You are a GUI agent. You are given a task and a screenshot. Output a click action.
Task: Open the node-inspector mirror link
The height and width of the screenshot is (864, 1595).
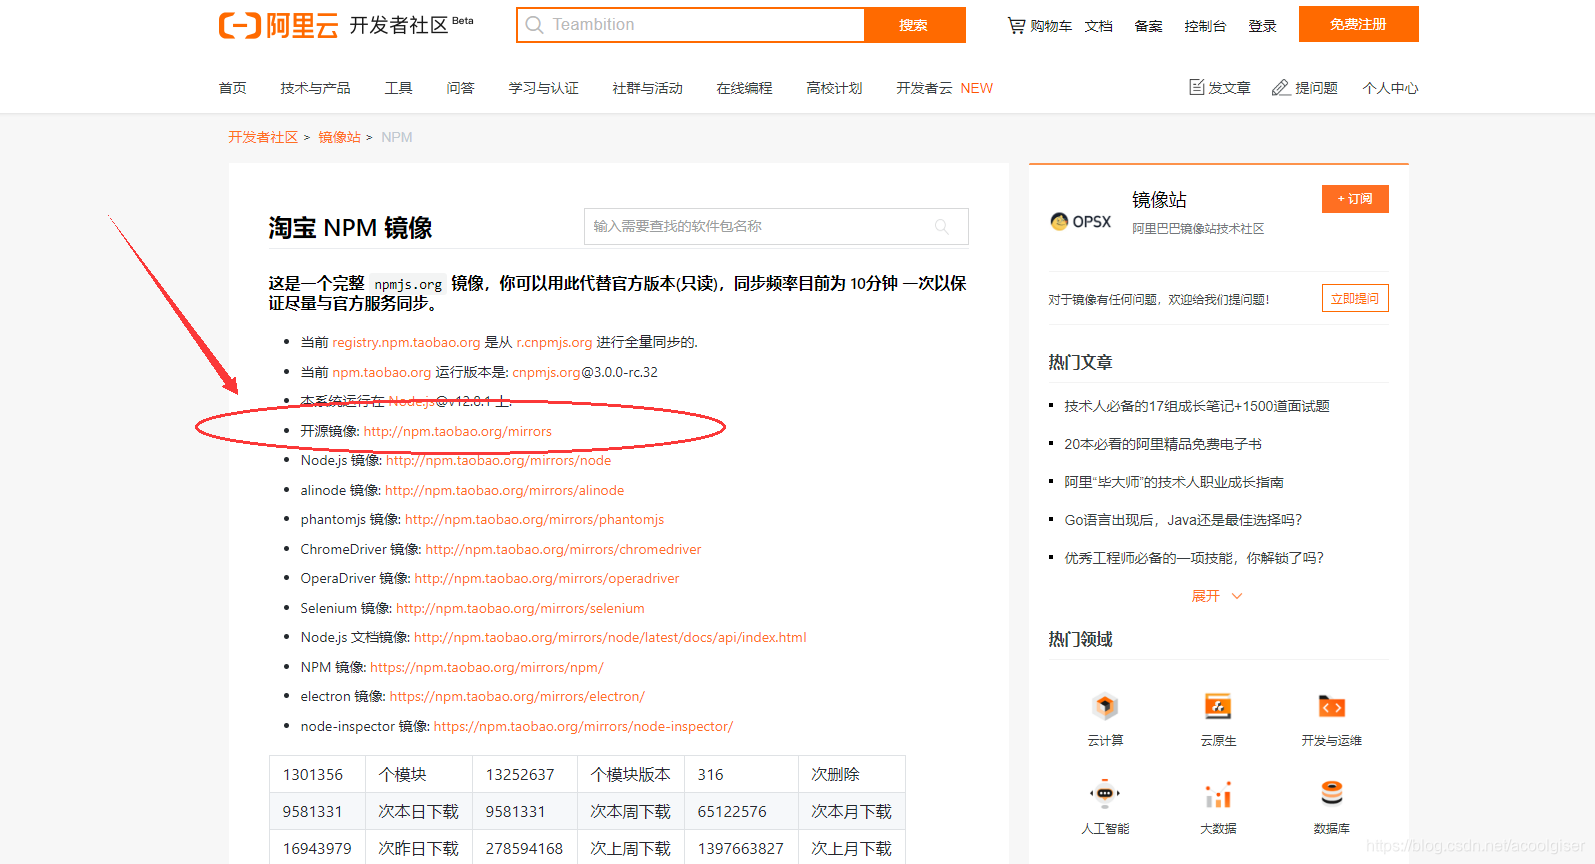(x=583, y=726)
